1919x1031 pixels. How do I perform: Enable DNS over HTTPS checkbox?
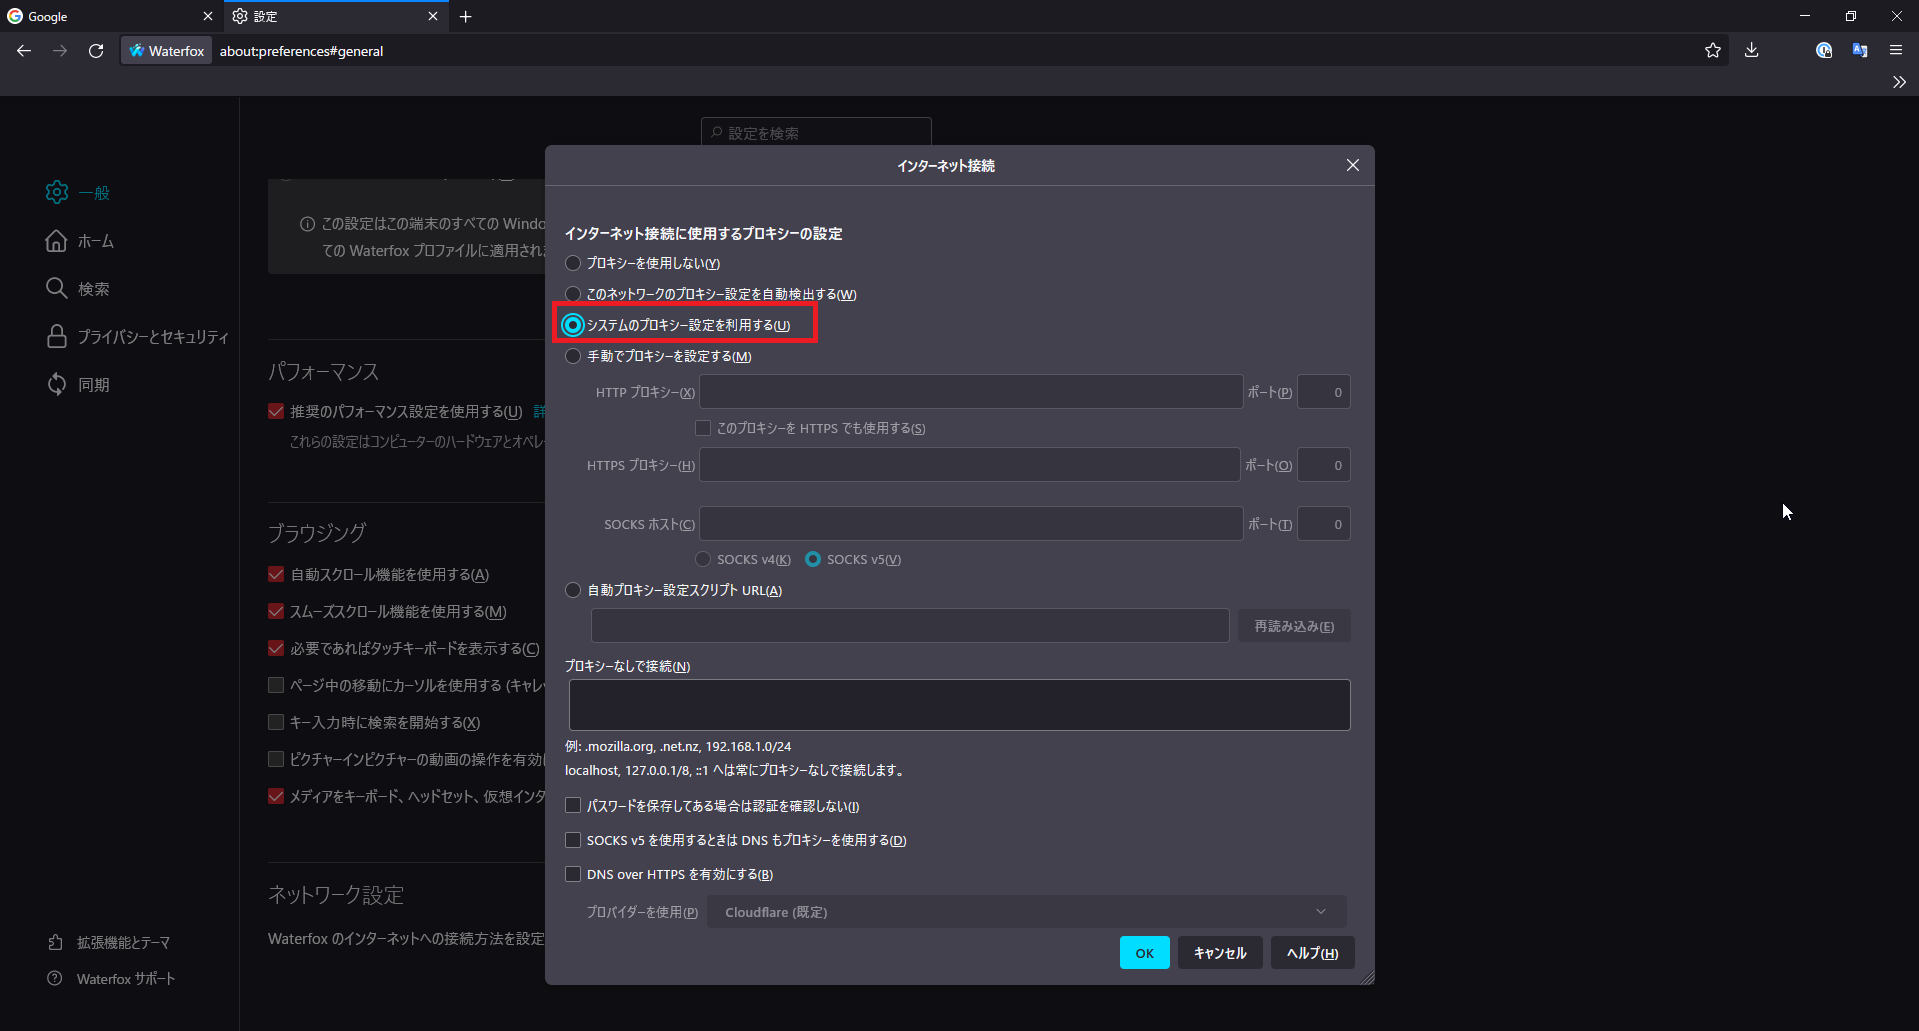click(x=573, y=874)
